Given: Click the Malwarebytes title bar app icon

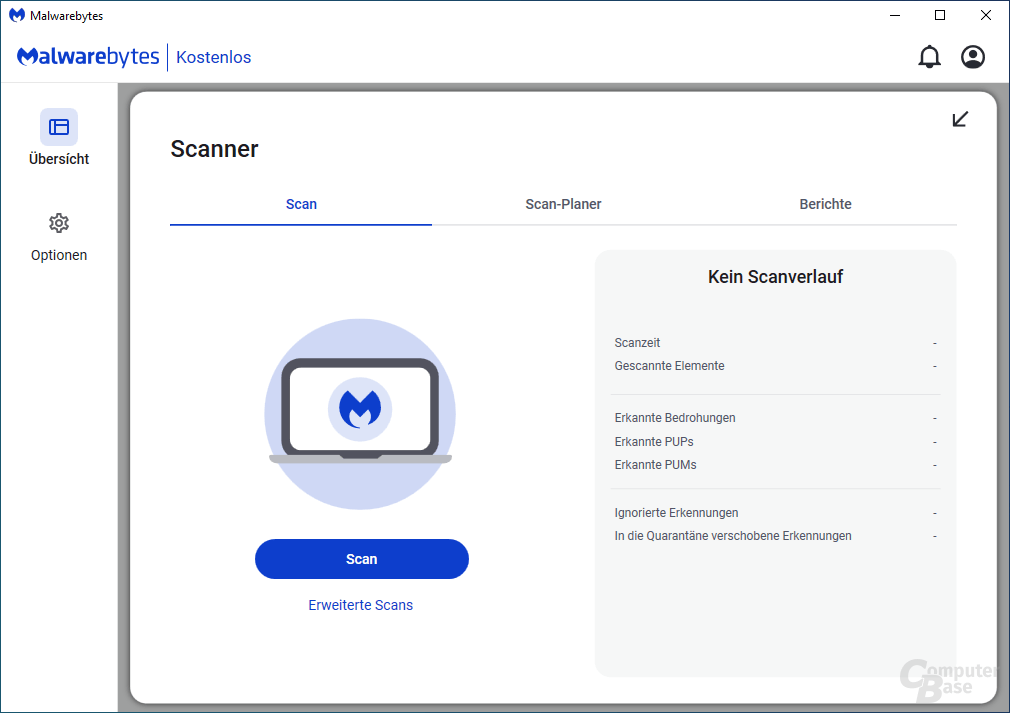Looking at the screenshot, I should click(17, 15).
